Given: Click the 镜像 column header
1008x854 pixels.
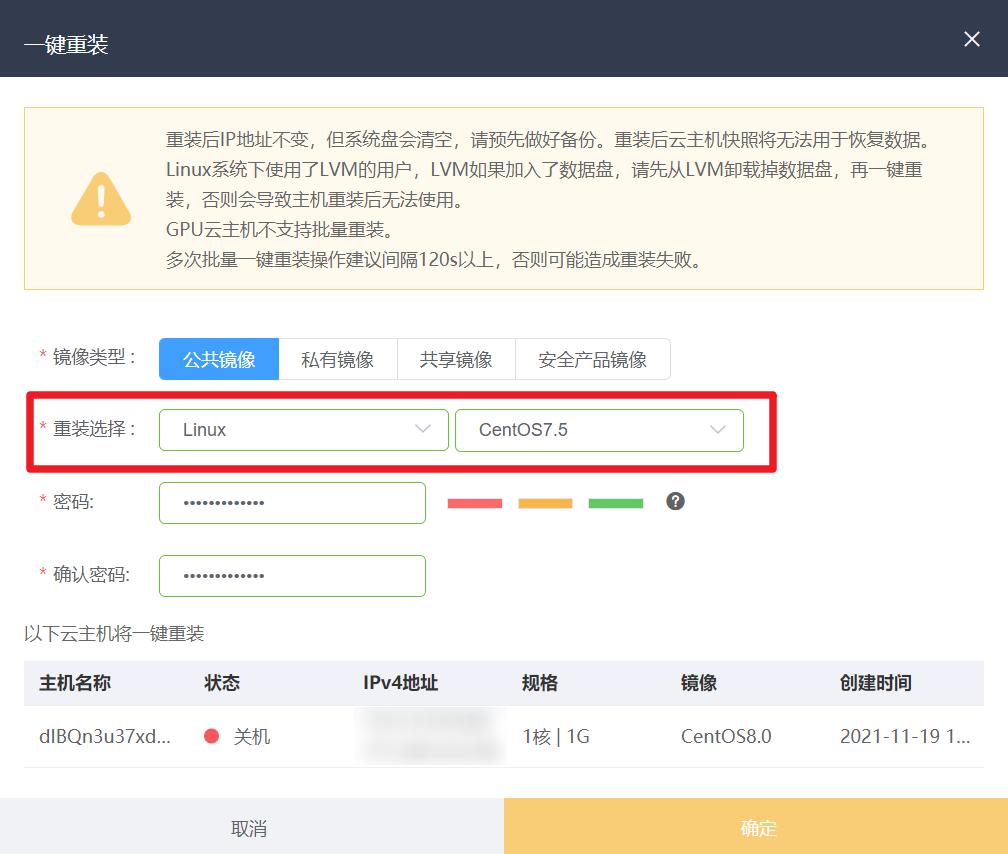Looking at the screenshot, I should [x=699, y=682].
